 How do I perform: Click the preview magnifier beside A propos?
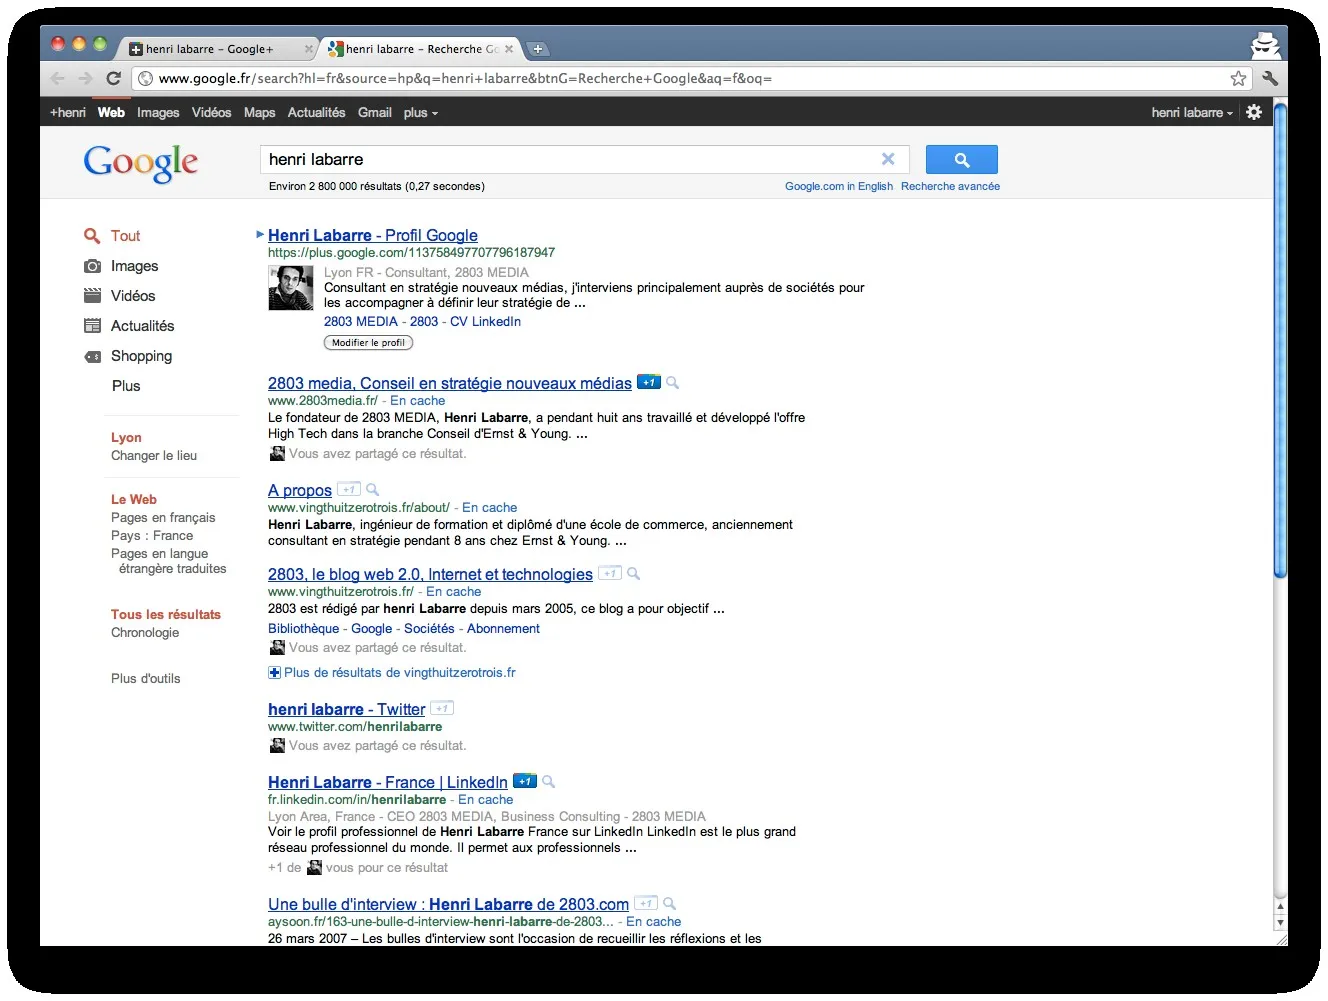(x=373, y=490)
